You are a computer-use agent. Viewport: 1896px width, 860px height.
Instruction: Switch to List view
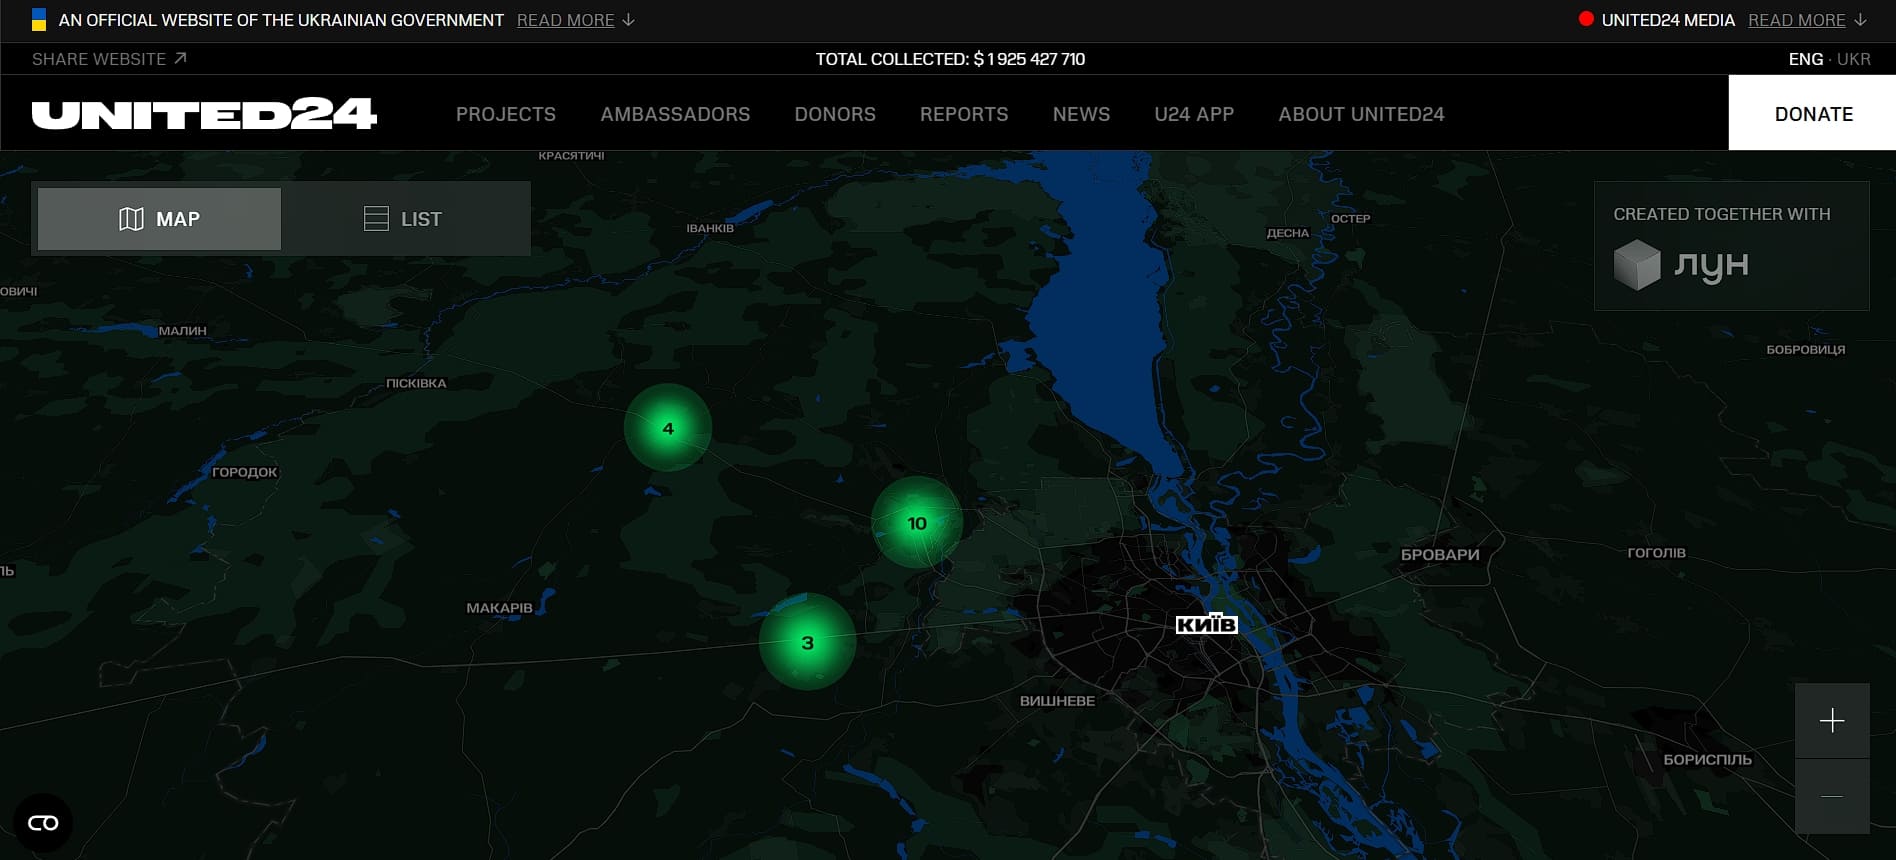point(403,219)
